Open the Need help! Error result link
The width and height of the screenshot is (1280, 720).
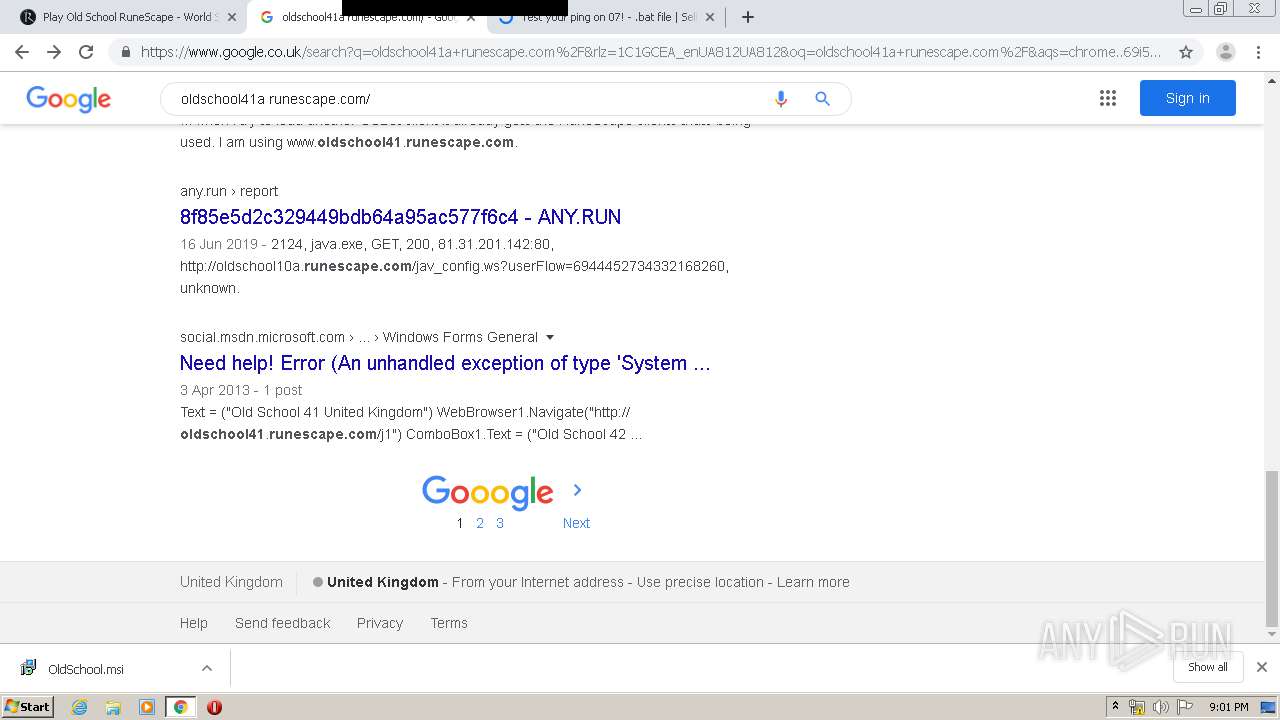point(445,363)
